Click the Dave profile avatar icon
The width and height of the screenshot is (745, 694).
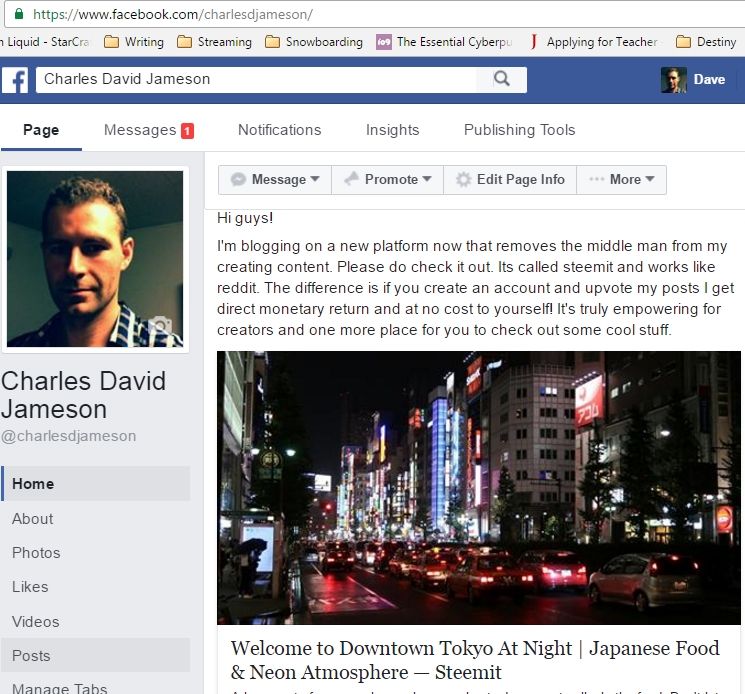[x=674, y=80]
